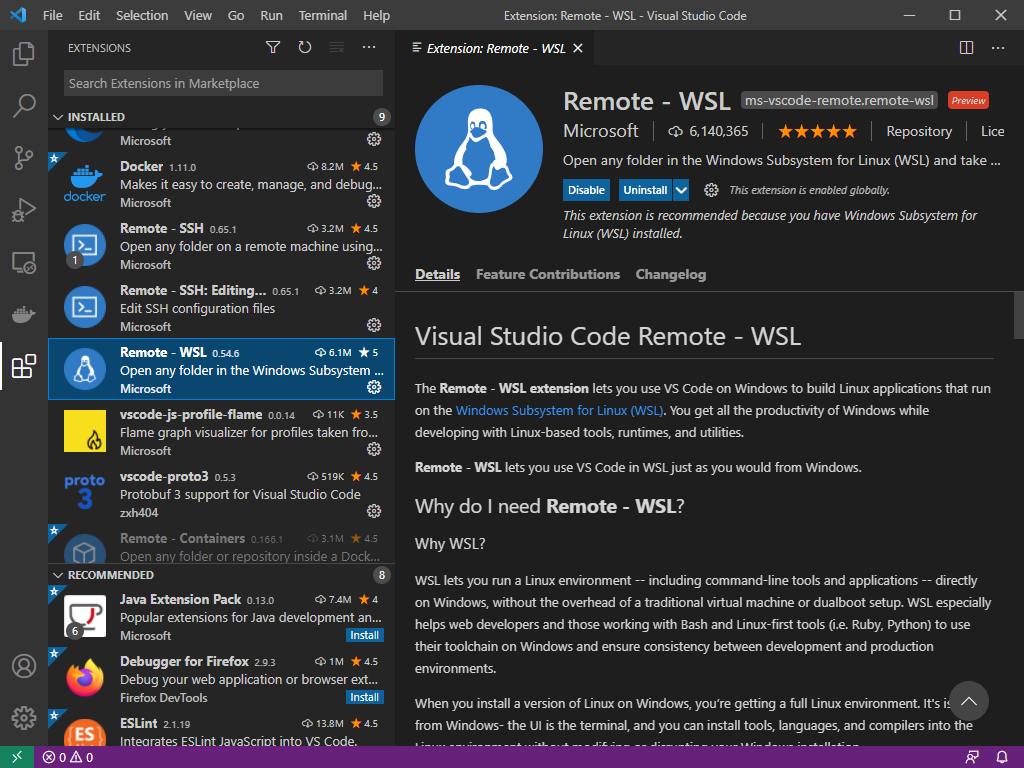This screenshot has width=1024, height=768.
Task: Select the Docker extension list item
Action: point(221,184)
